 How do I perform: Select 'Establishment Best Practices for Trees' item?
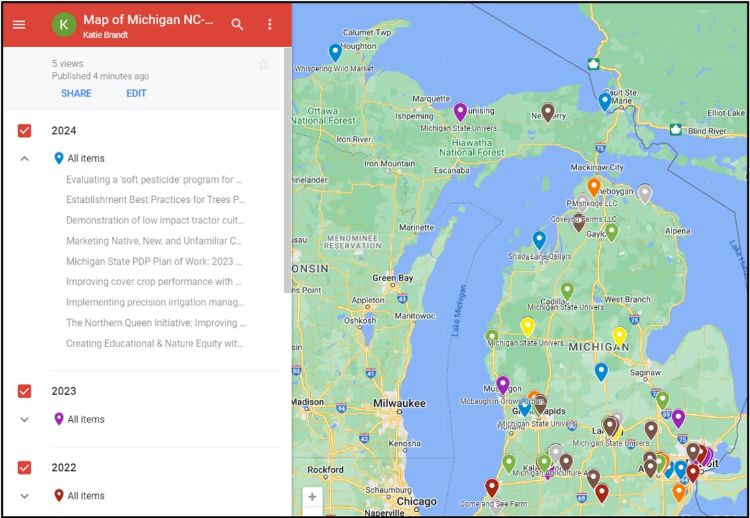[156, 199]
